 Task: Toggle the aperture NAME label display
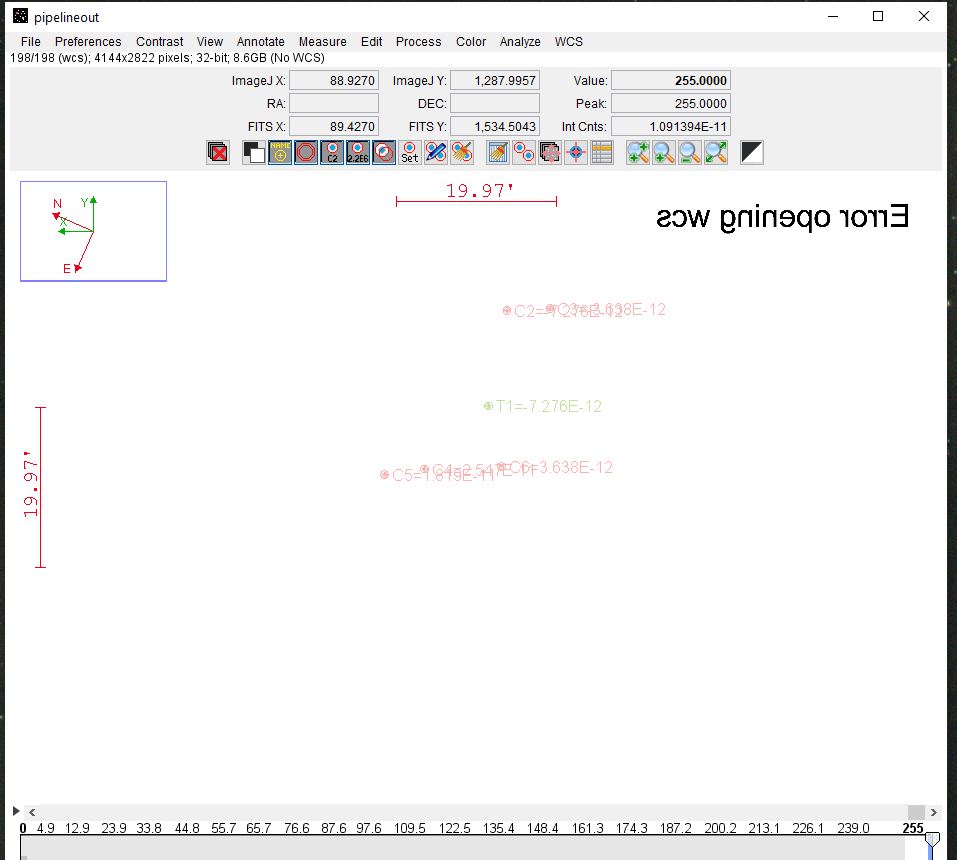tap(280, 153)
